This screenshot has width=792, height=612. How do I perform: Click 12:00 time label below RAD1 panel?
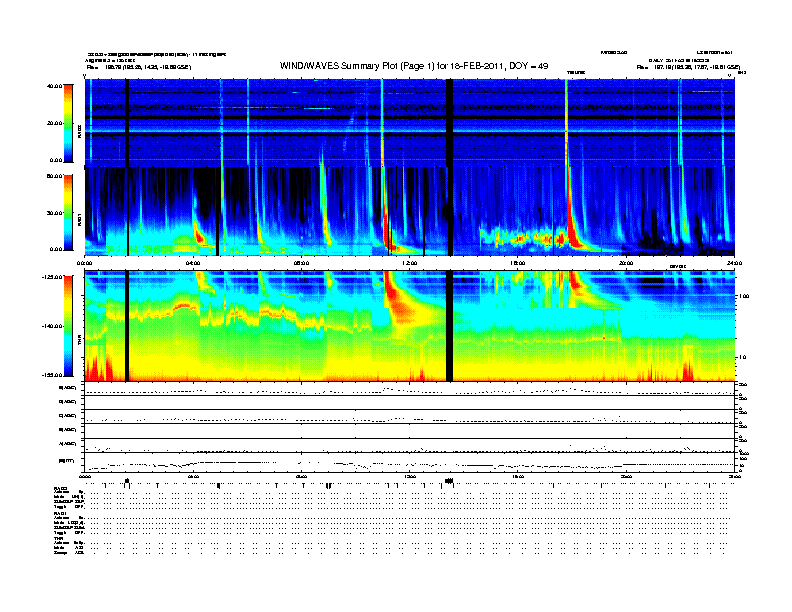tap(410, 263)
